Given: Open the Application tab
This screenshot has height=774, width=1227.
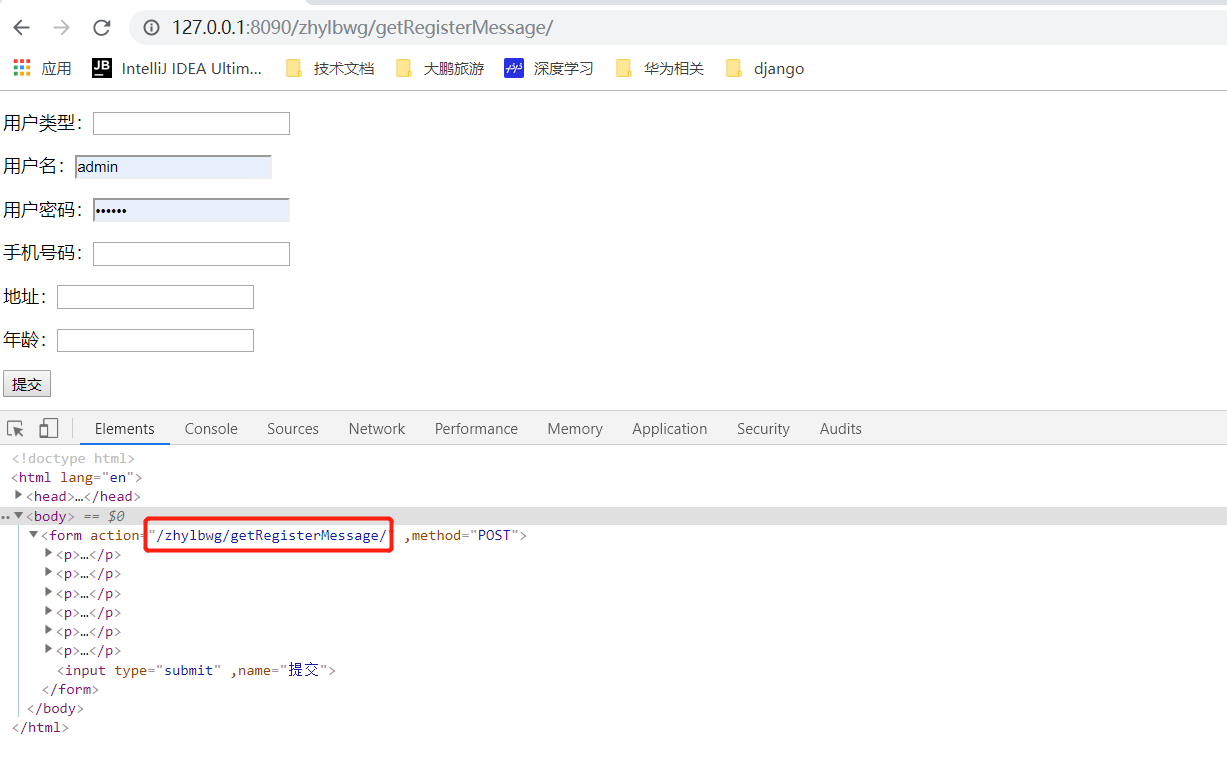Looking at the screenshot, I should (670, 428).
